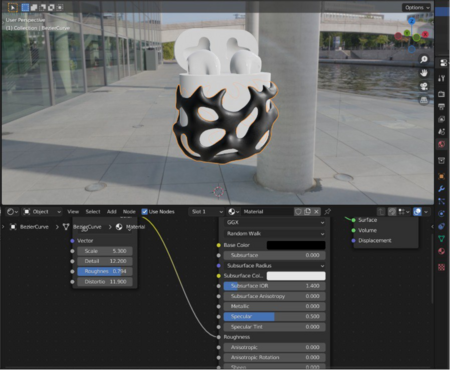The width and height of the screenshot is (450, 370).
Task: Click the zoom view magnifier button
Action: click(424, 59)
